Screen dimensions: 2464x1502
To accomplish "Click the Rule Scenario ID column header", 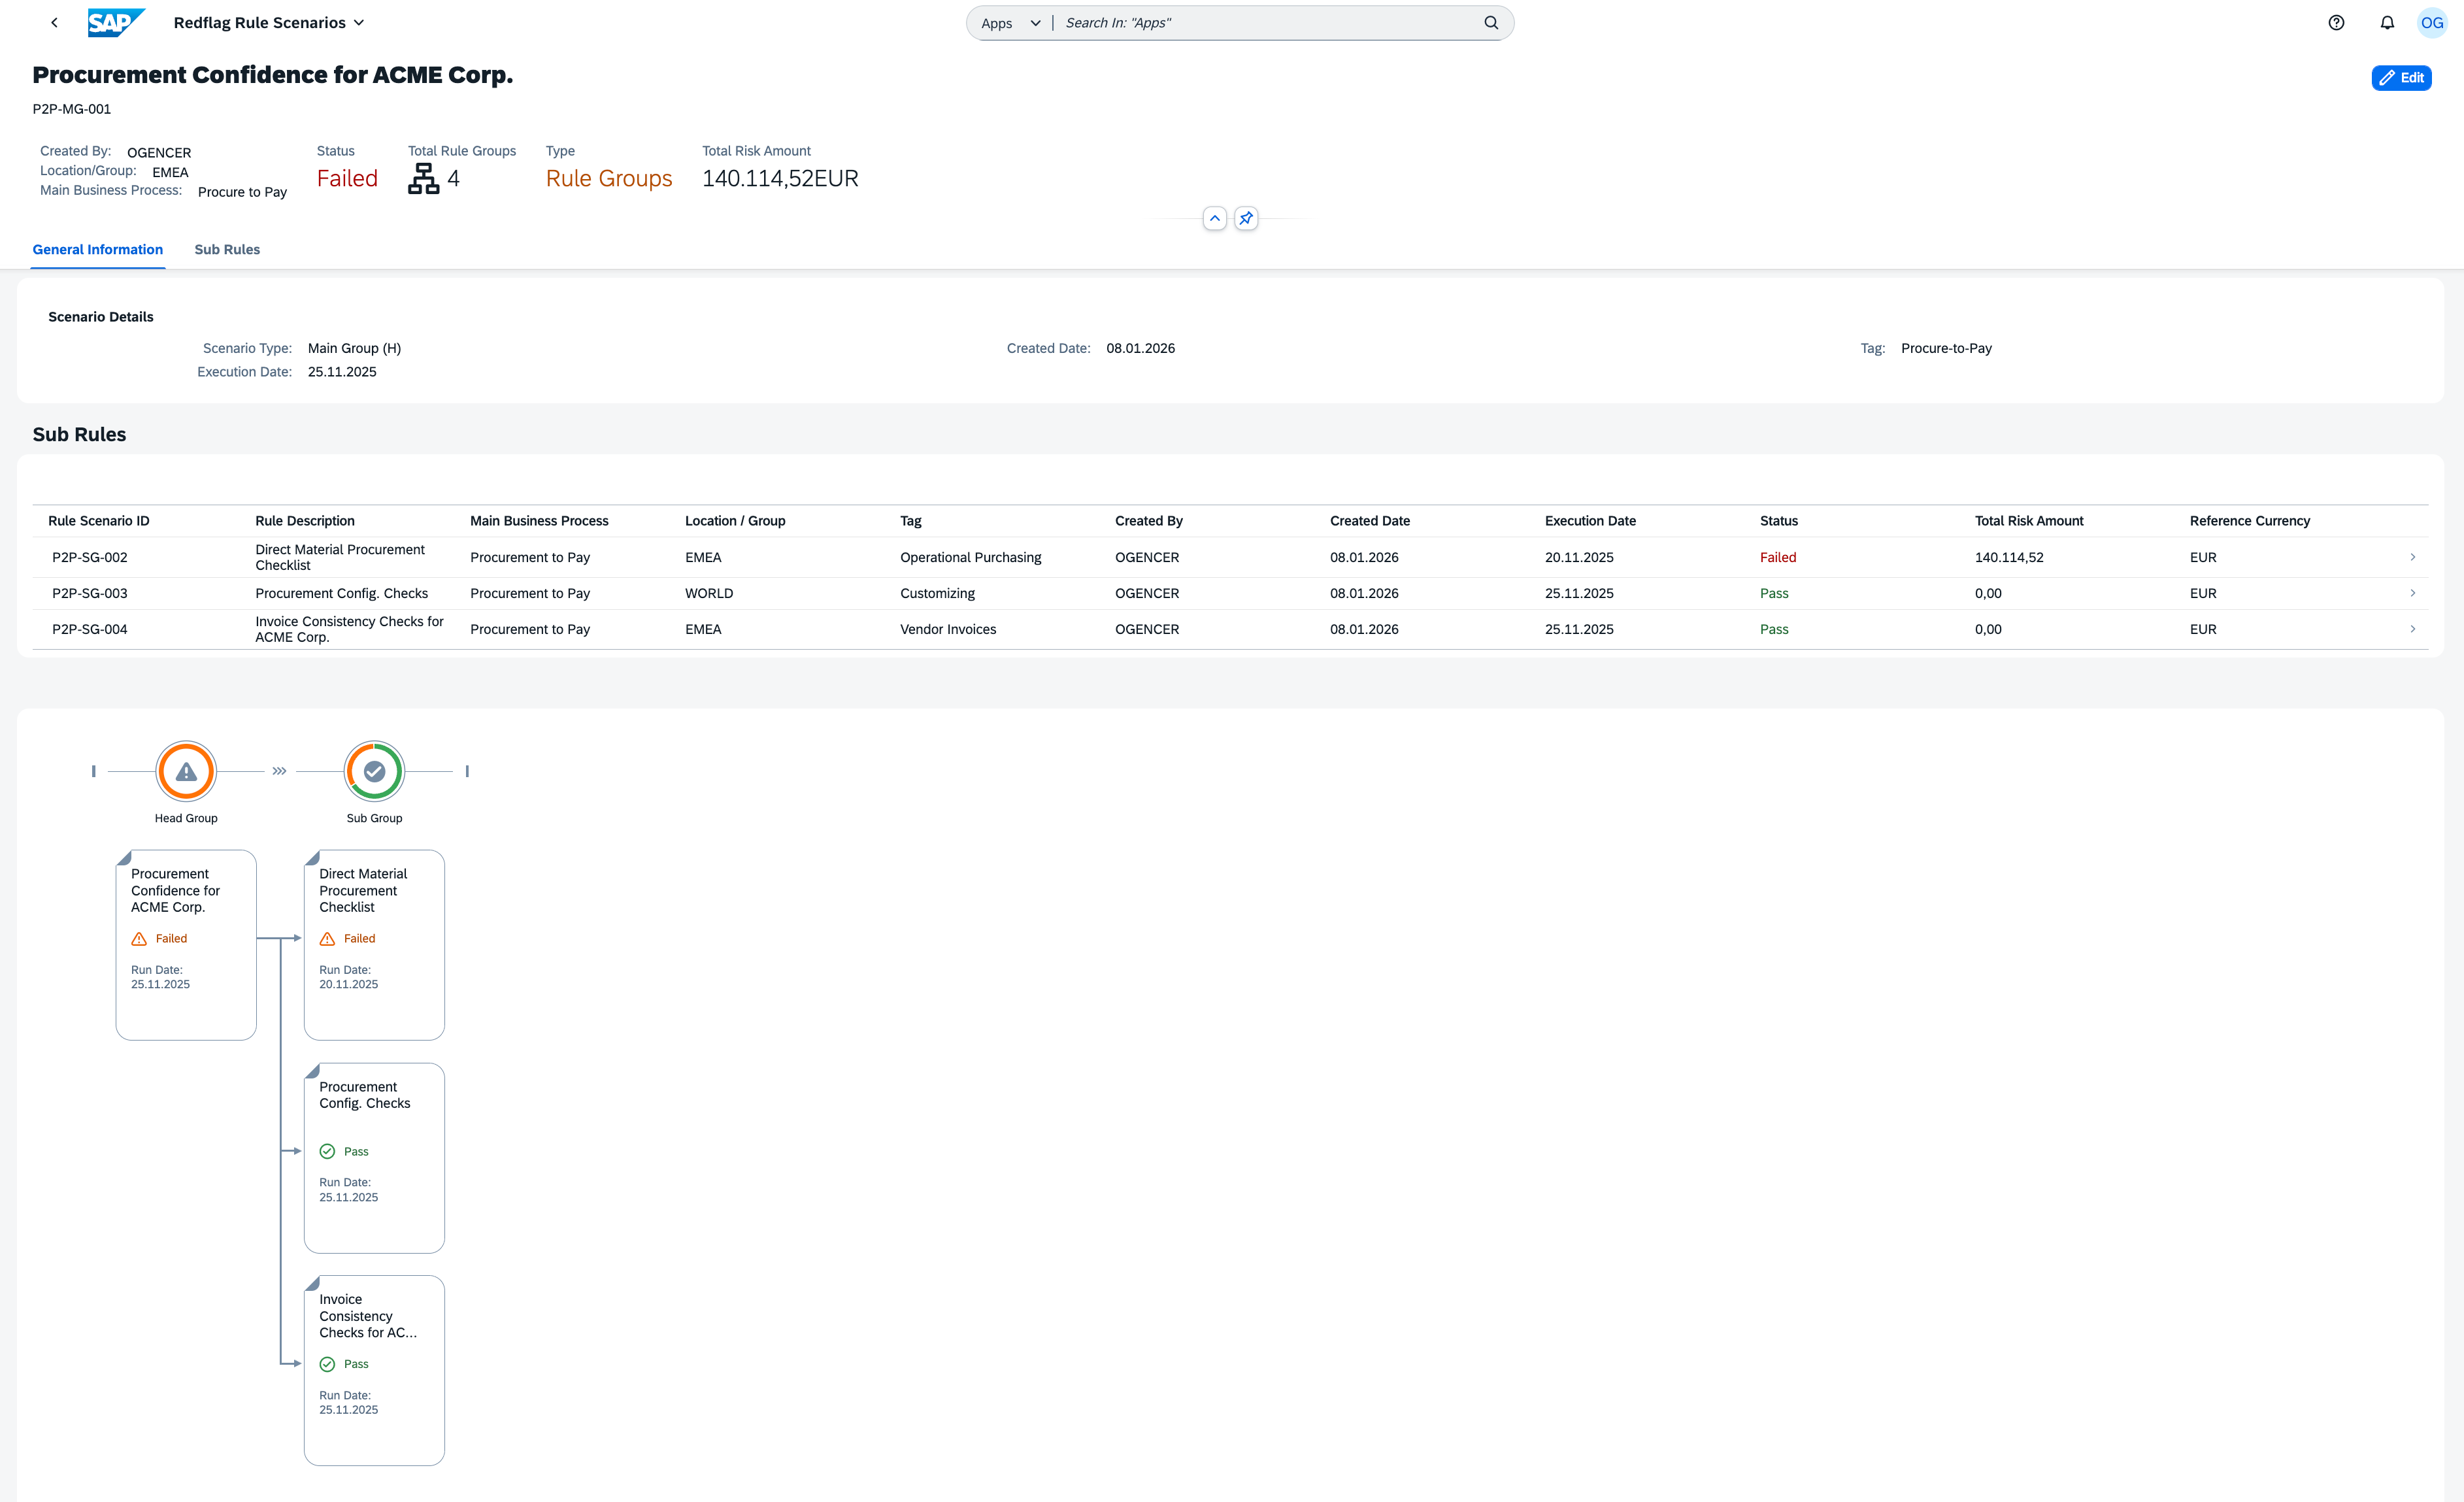I will click(x=99, y=521).
